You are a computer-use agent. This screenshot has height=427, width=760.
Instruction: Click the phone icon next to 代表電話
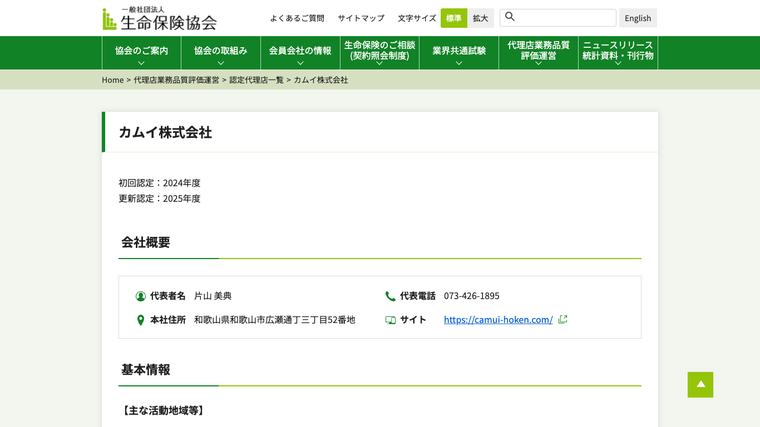[390, 296]
